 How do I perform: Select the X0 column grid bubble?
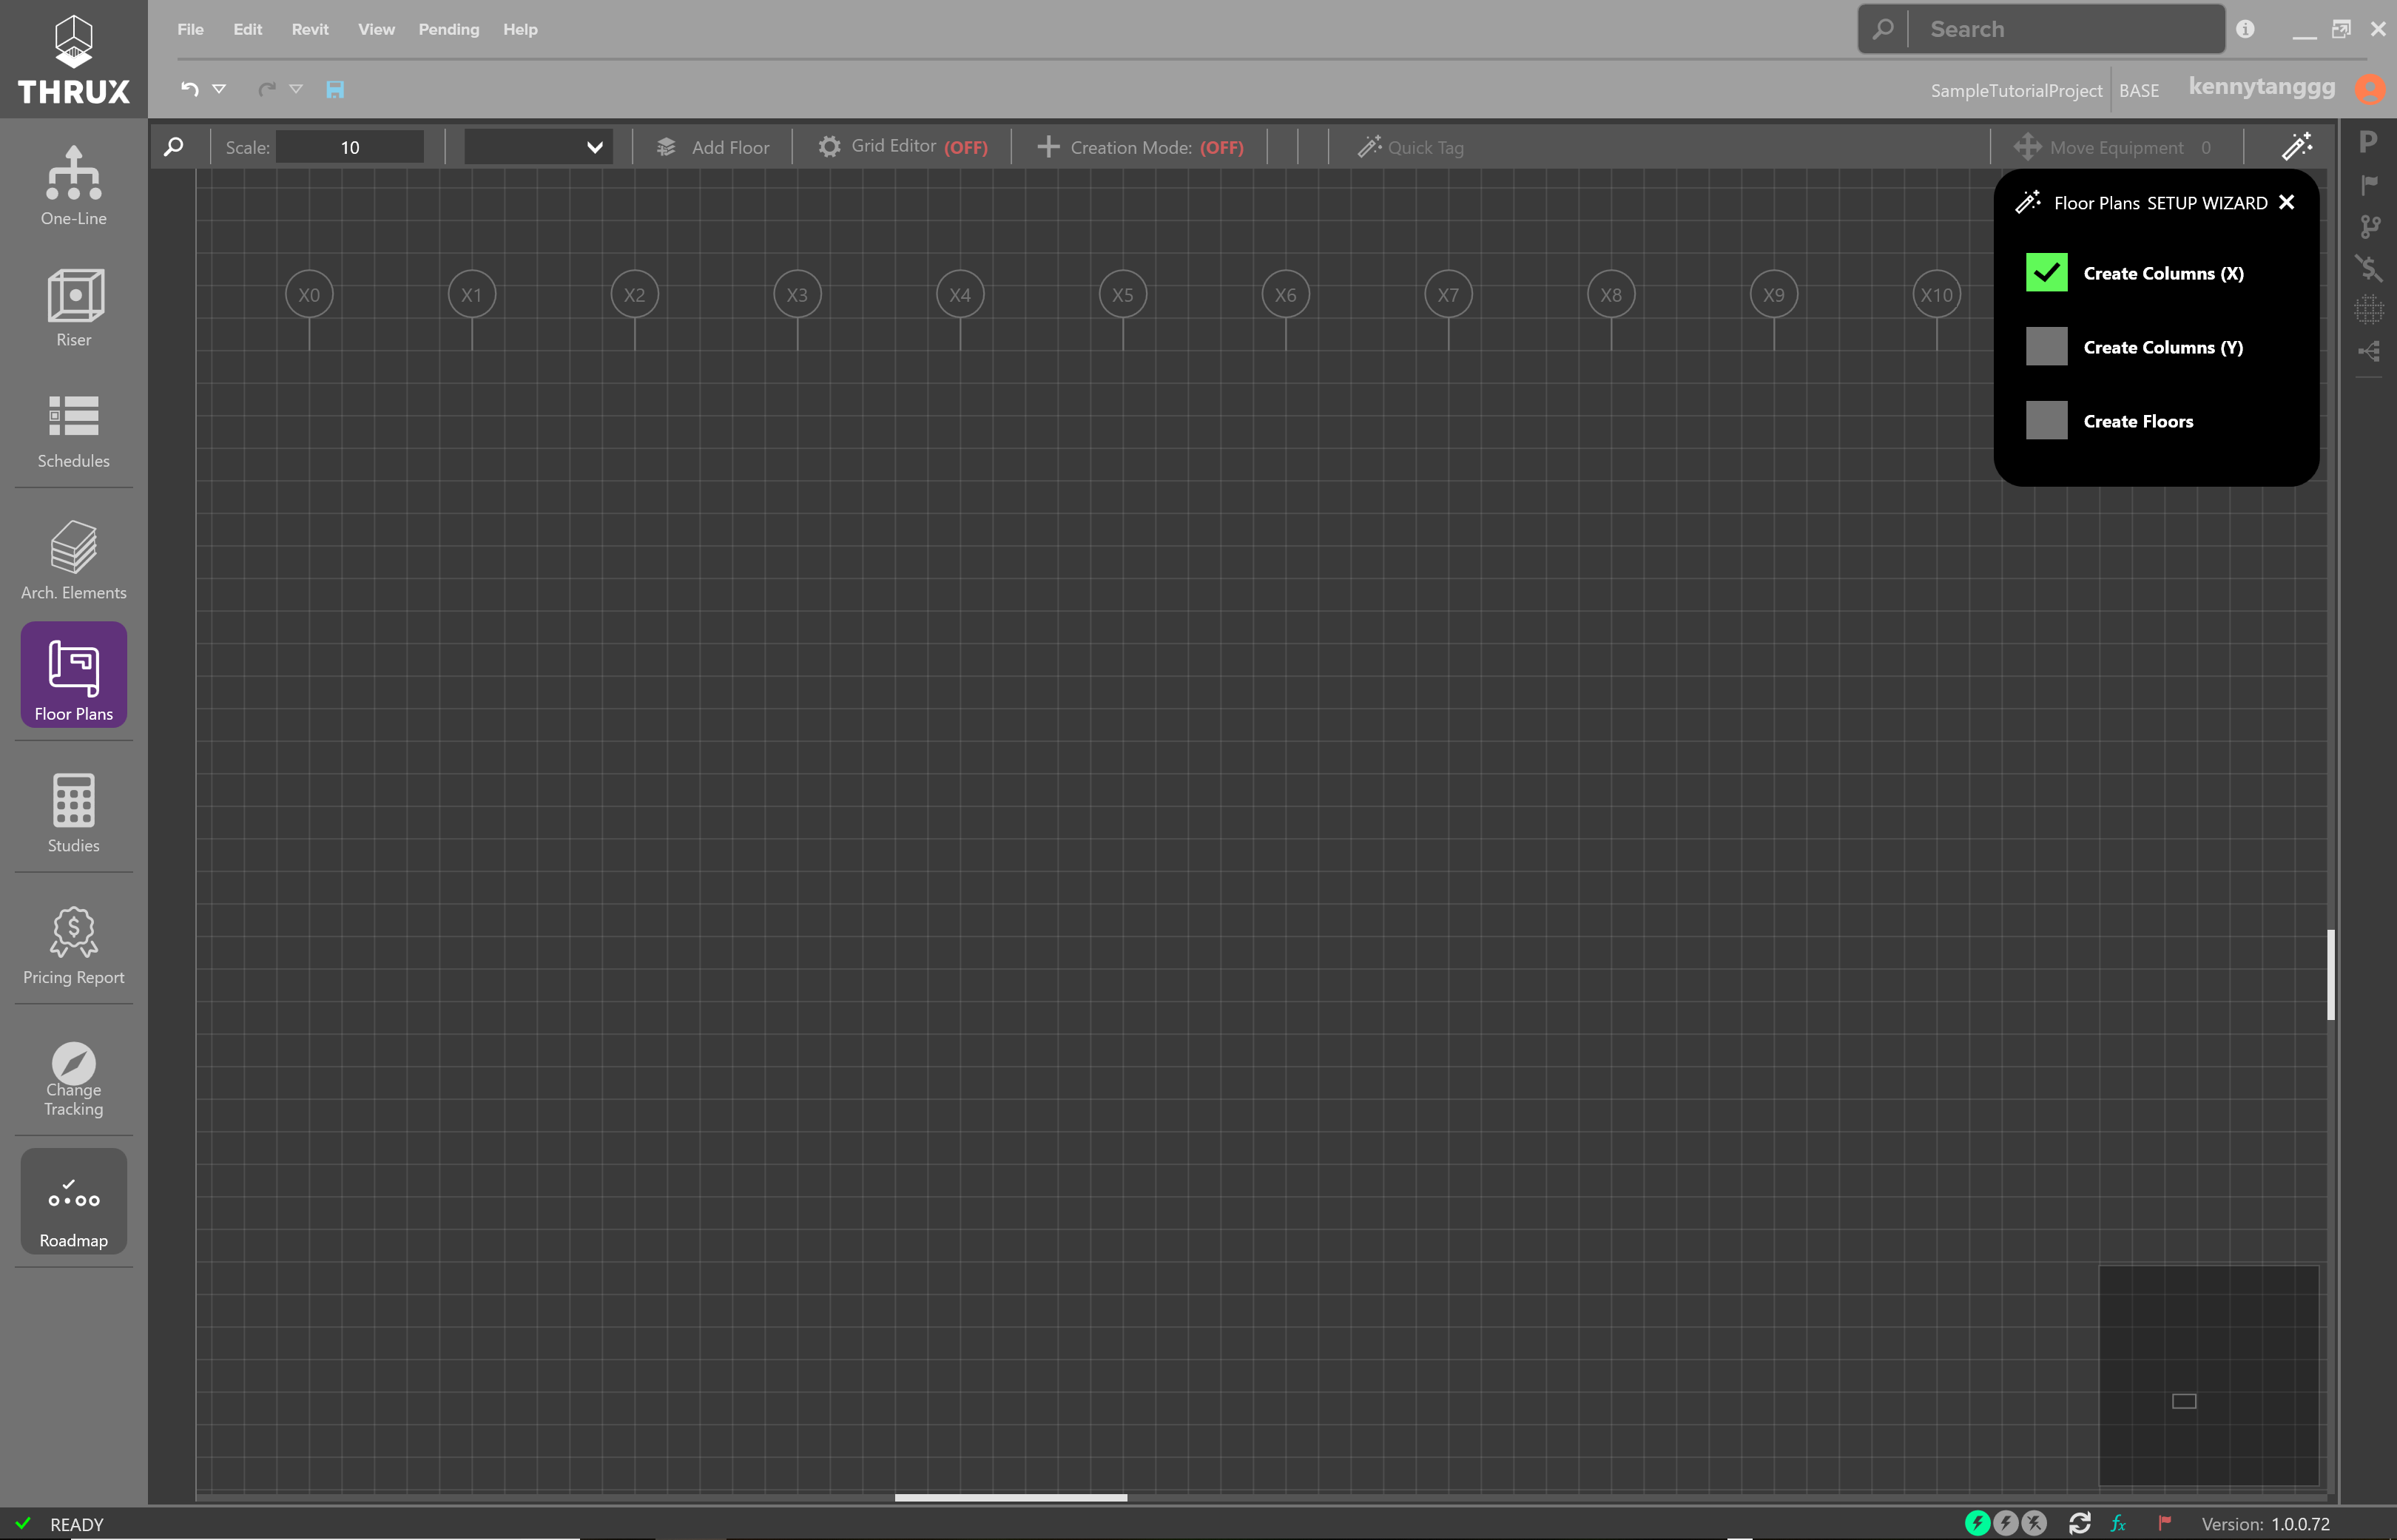pyautogui.click(x=309, y=295)
